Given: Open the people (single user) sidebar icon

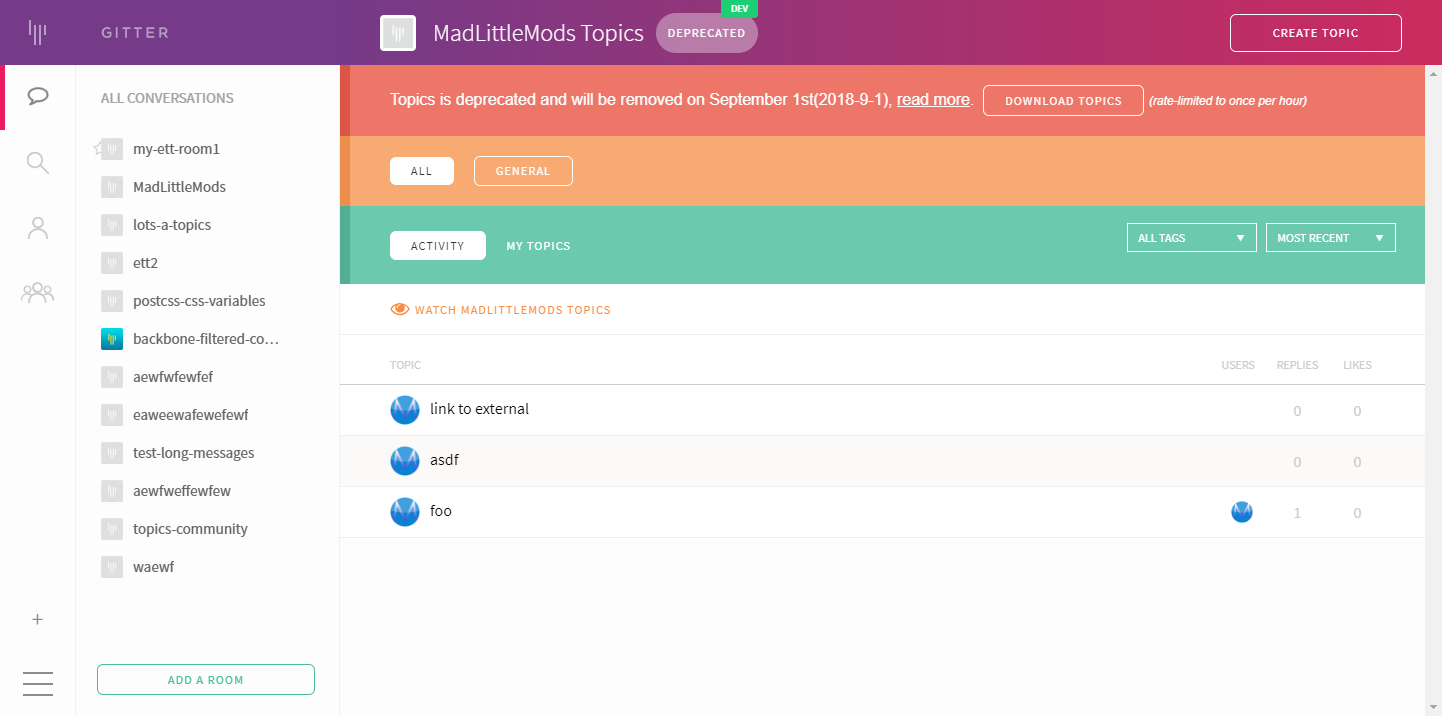Looking at the screenshot, I should tap(38, 228).
